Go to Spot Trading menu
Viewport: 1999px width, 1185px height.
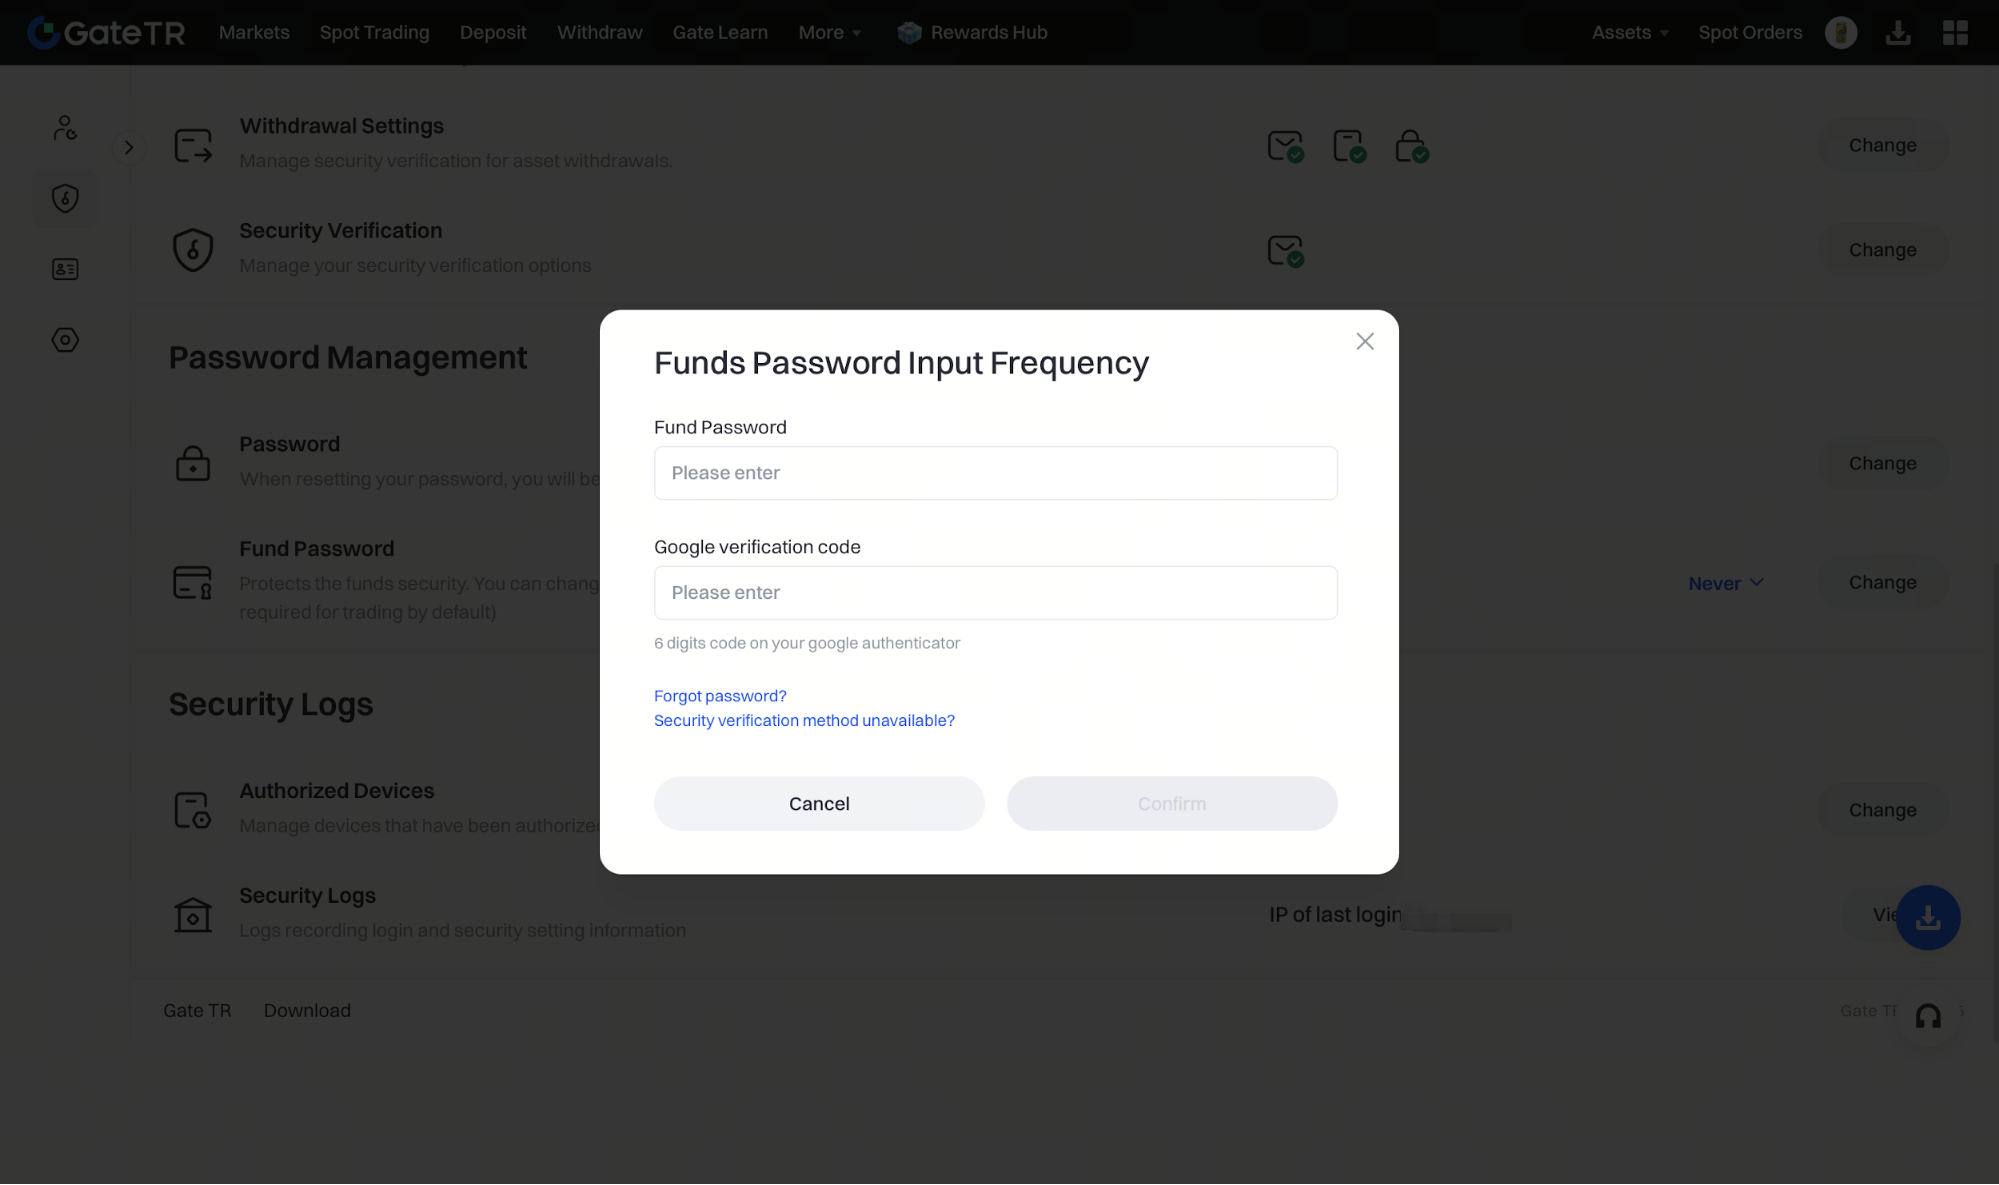click(374, 32)
